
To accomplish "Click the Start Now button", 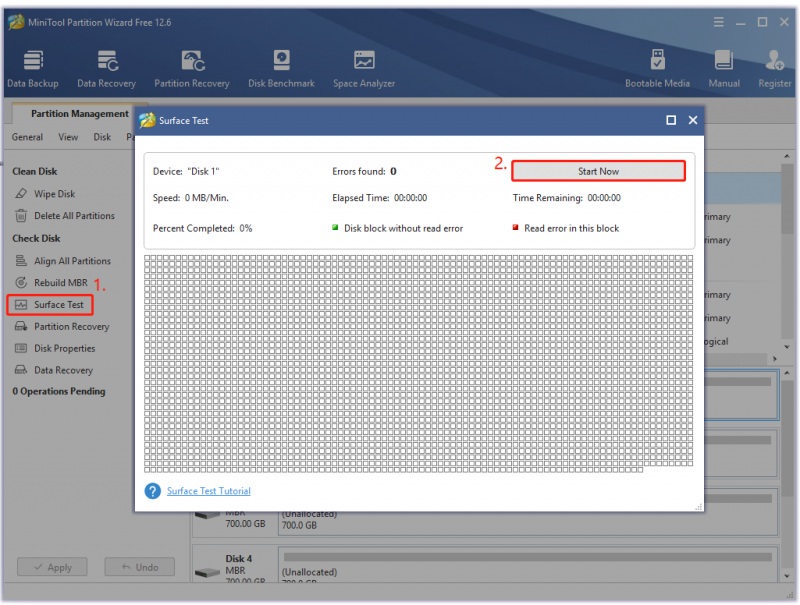I will coord(598,171).
